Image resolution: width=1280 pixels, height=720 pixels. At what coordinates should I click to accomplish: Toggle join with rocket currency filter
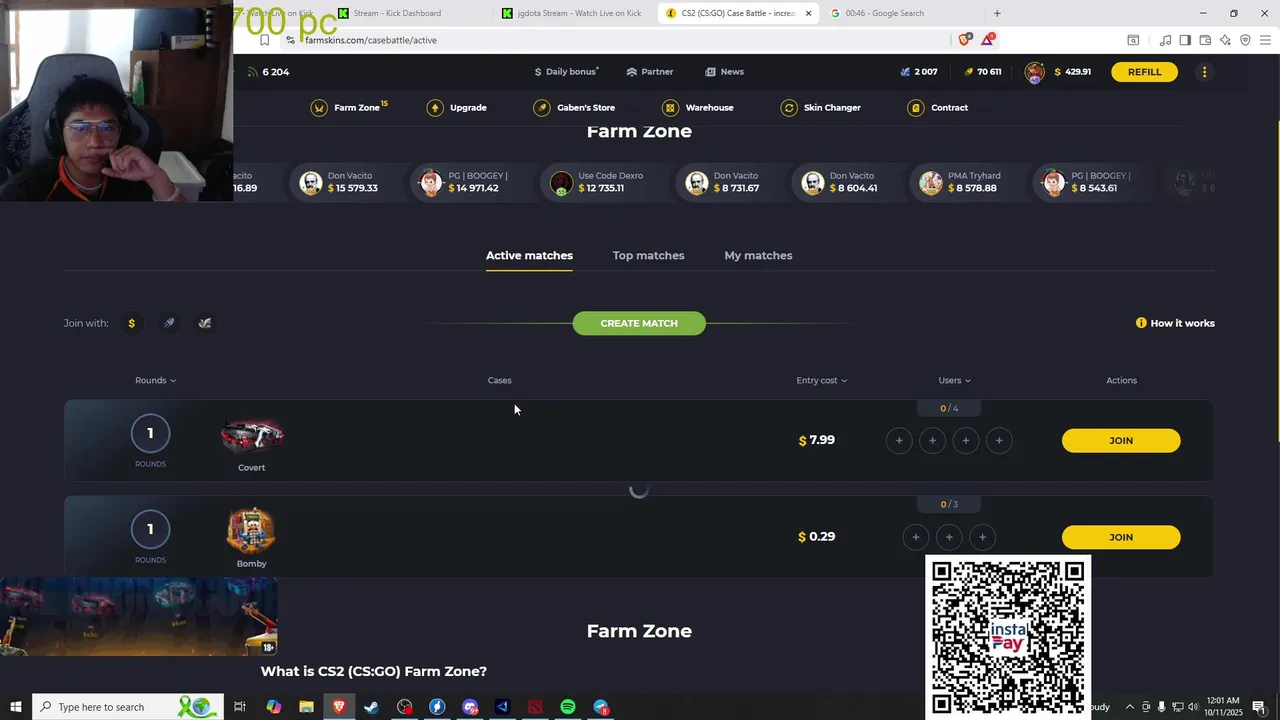[169, 323]
